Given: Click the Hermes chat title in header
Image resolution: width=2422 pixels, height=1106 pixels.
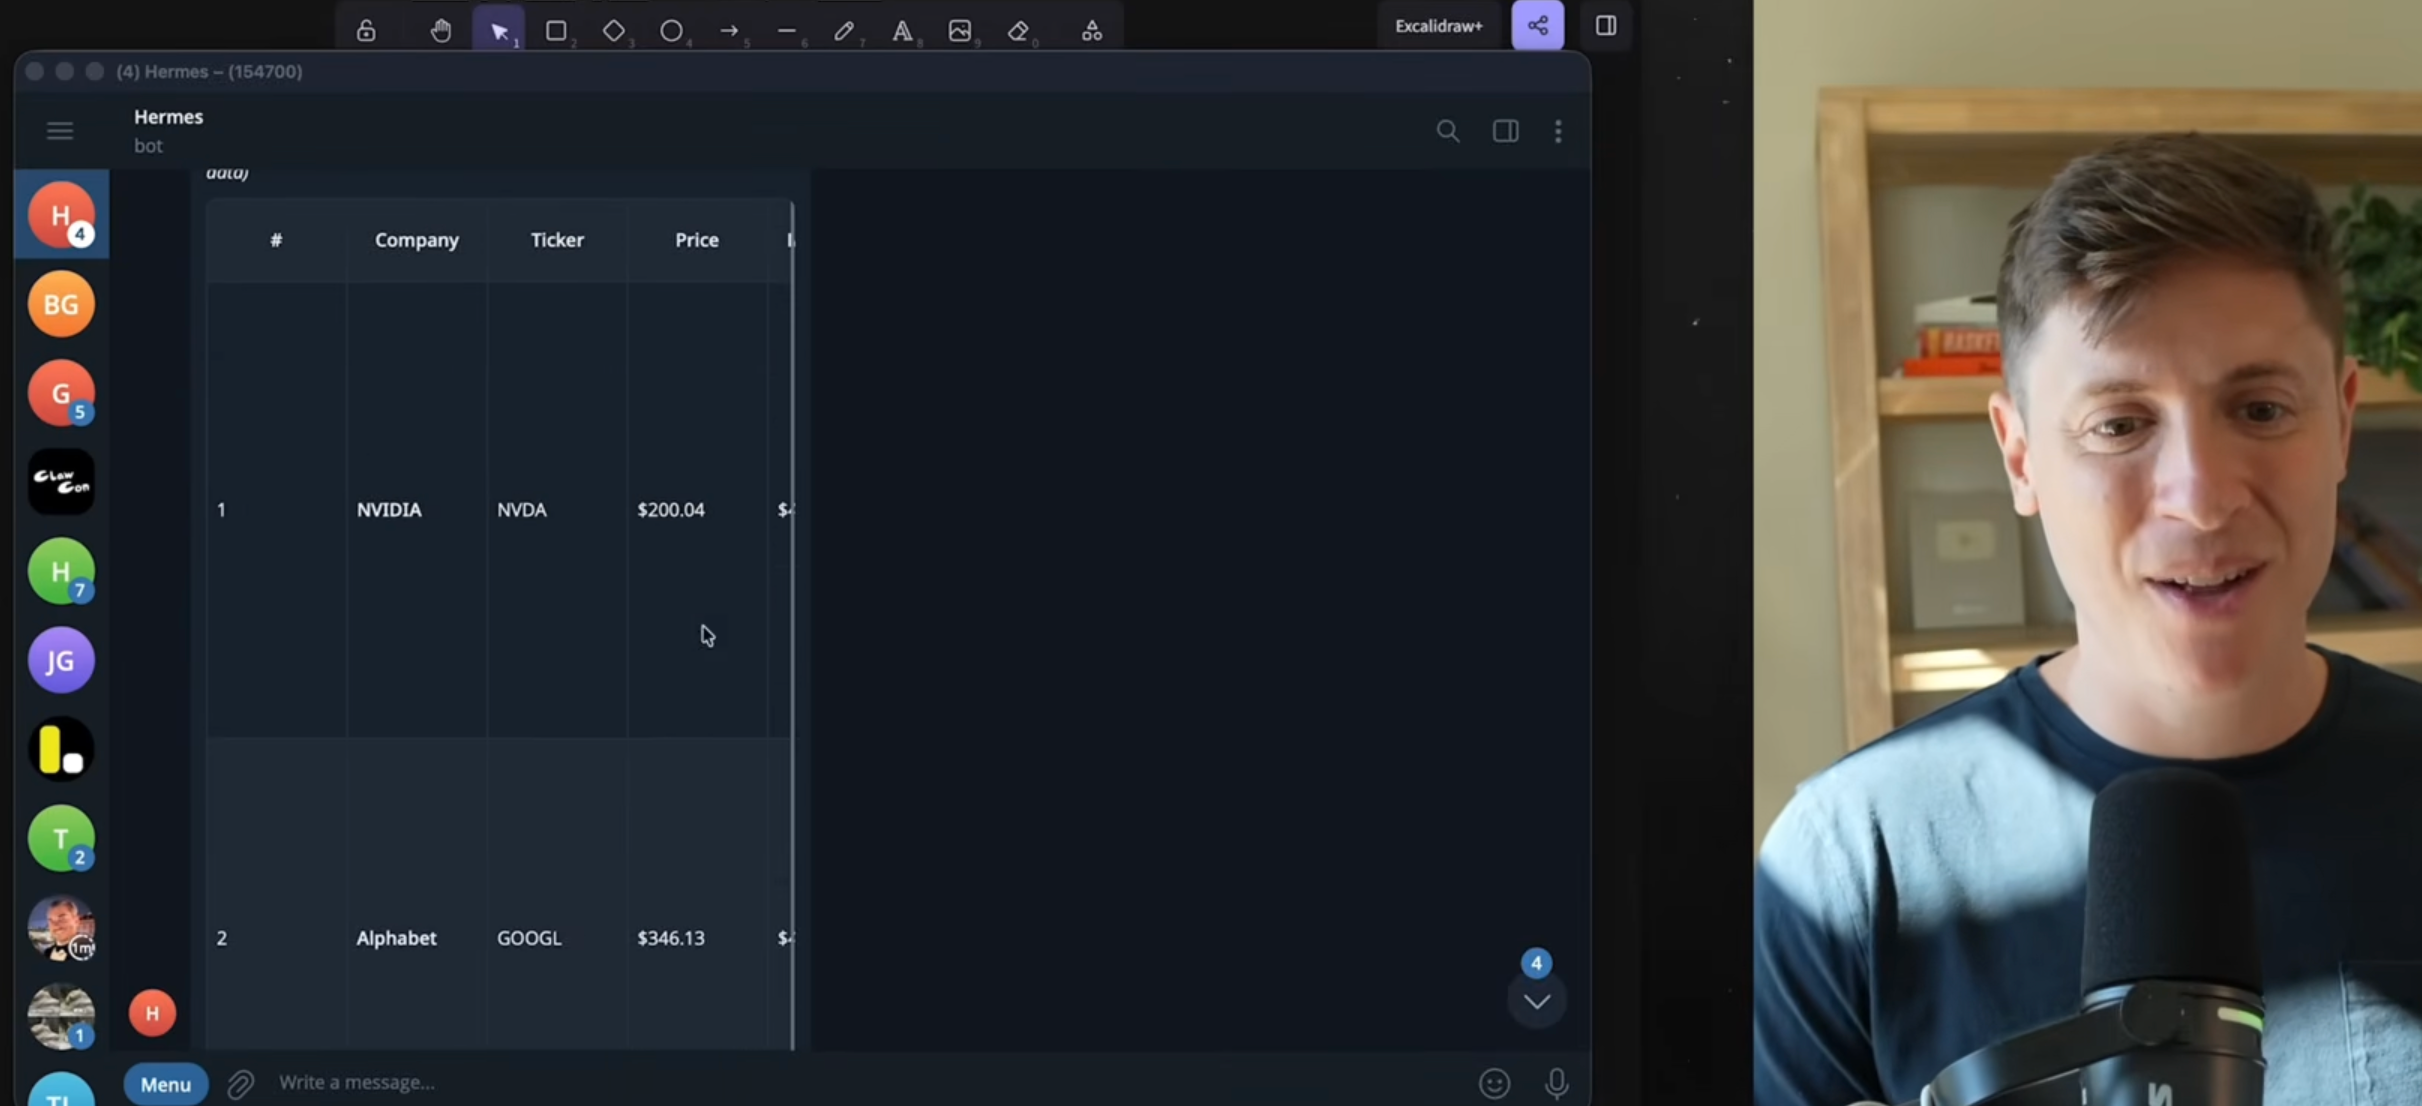Looking at the screenshot, I should [x=168, y=117].
